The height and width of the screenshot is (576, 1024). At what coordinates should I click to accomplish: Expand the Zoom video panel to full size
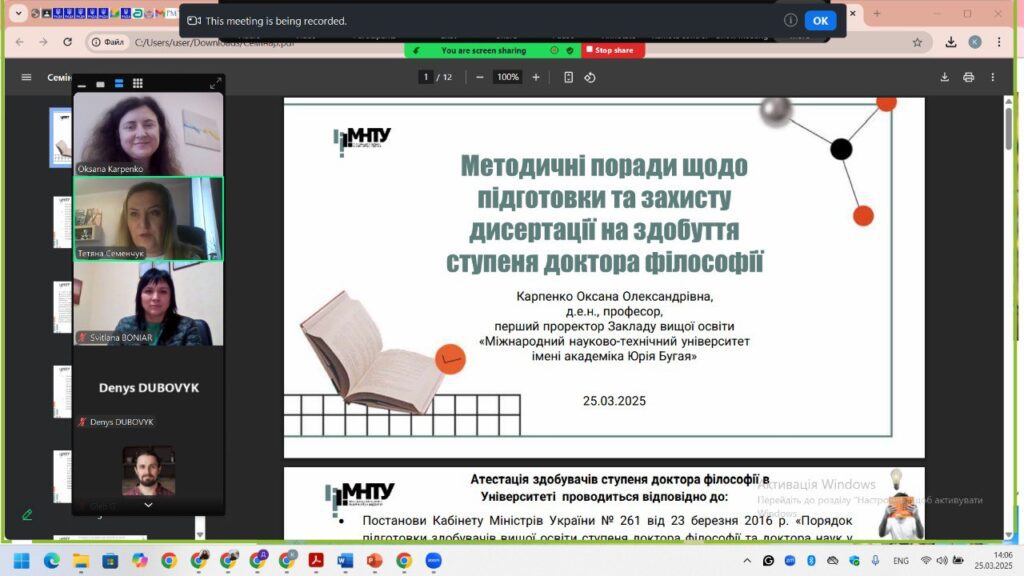point(215,84)
